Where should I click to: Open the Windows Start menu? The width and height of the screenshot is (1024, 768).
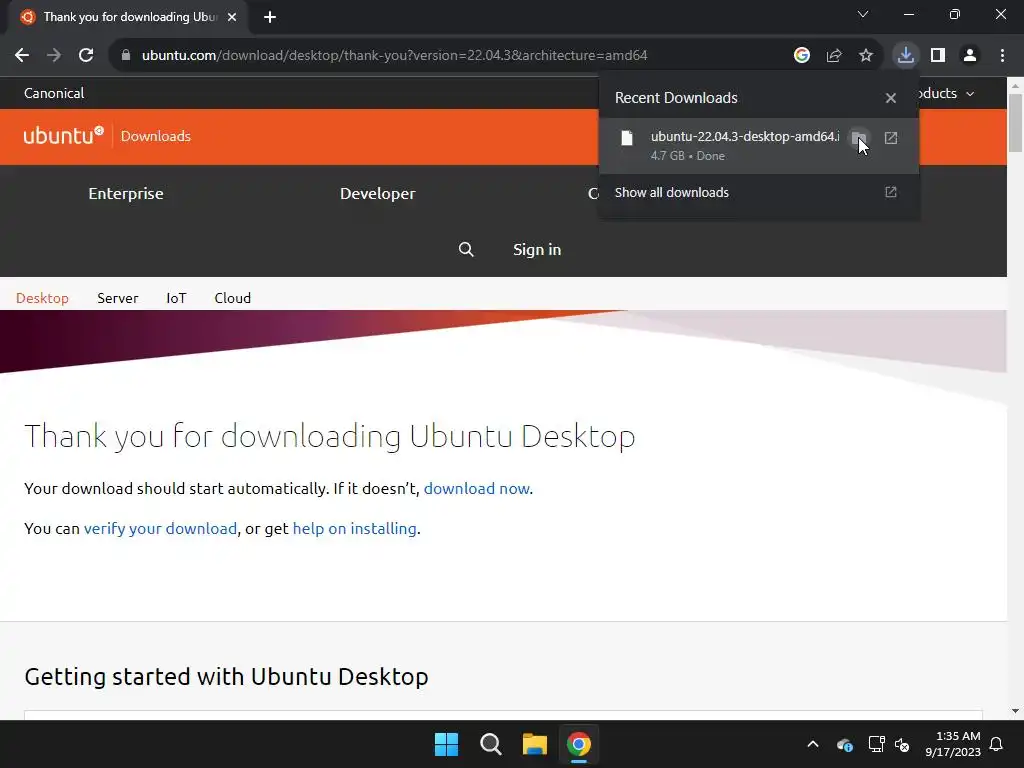pyautogui.click(x=447, y=744)
